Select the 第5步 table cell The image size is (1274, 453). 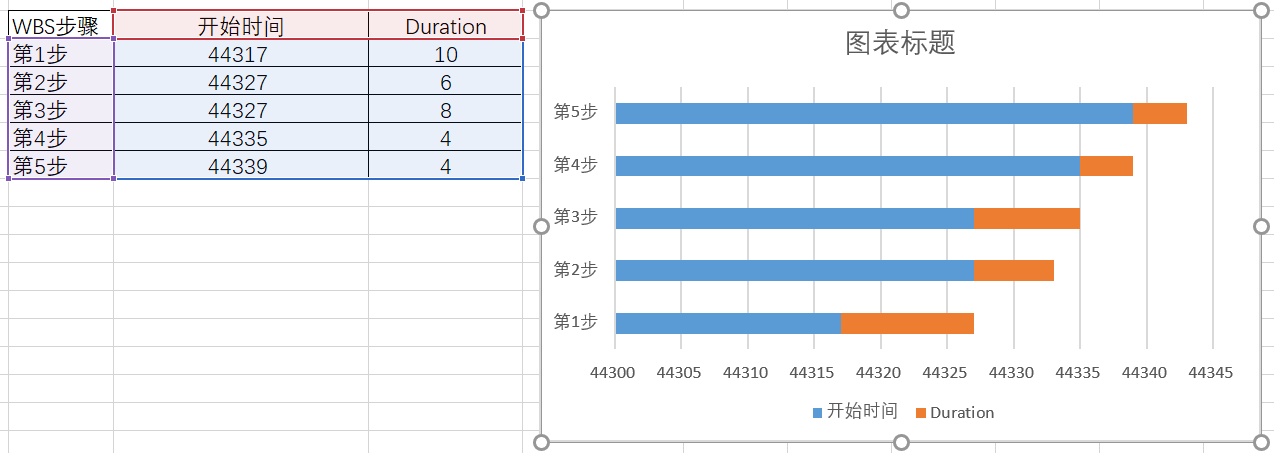[61, 166]
